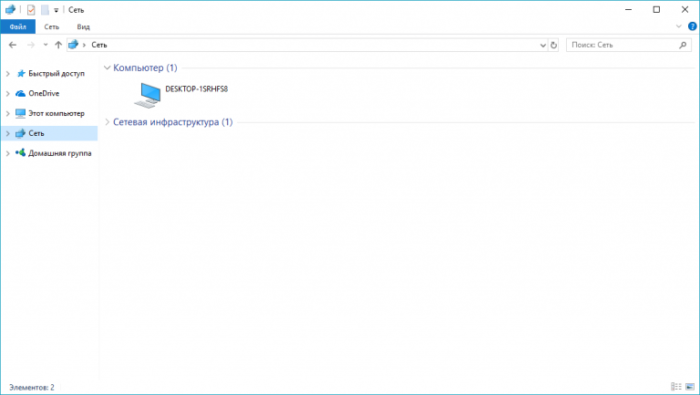Open recent locations dropdown arrow
Viewport: 700px width, 395px height.
point(45,45)
